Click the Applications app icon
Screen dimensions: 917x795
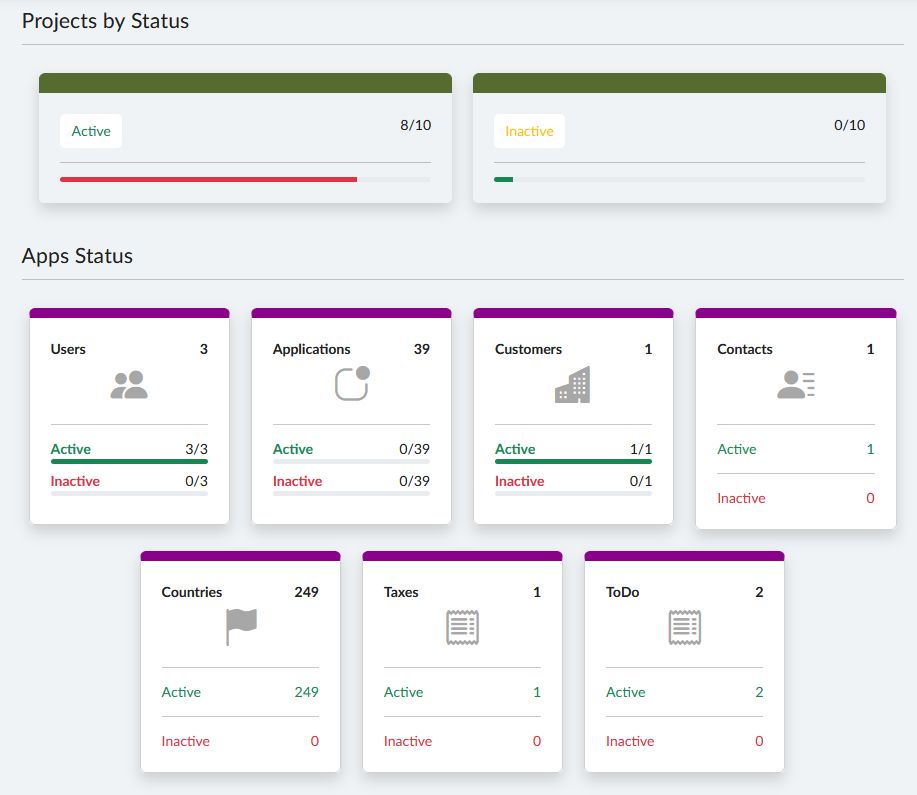tap(352, 384)
